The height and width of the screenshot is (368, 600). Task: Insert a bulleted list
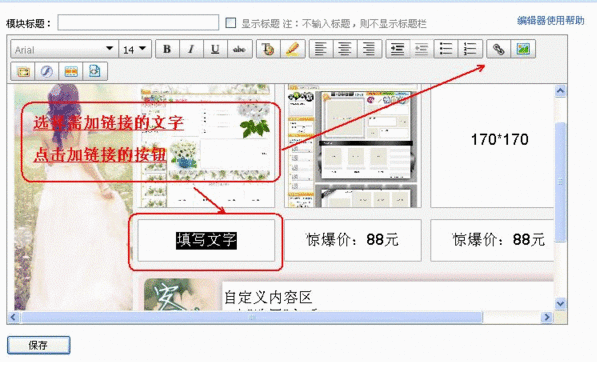point(446,49)
